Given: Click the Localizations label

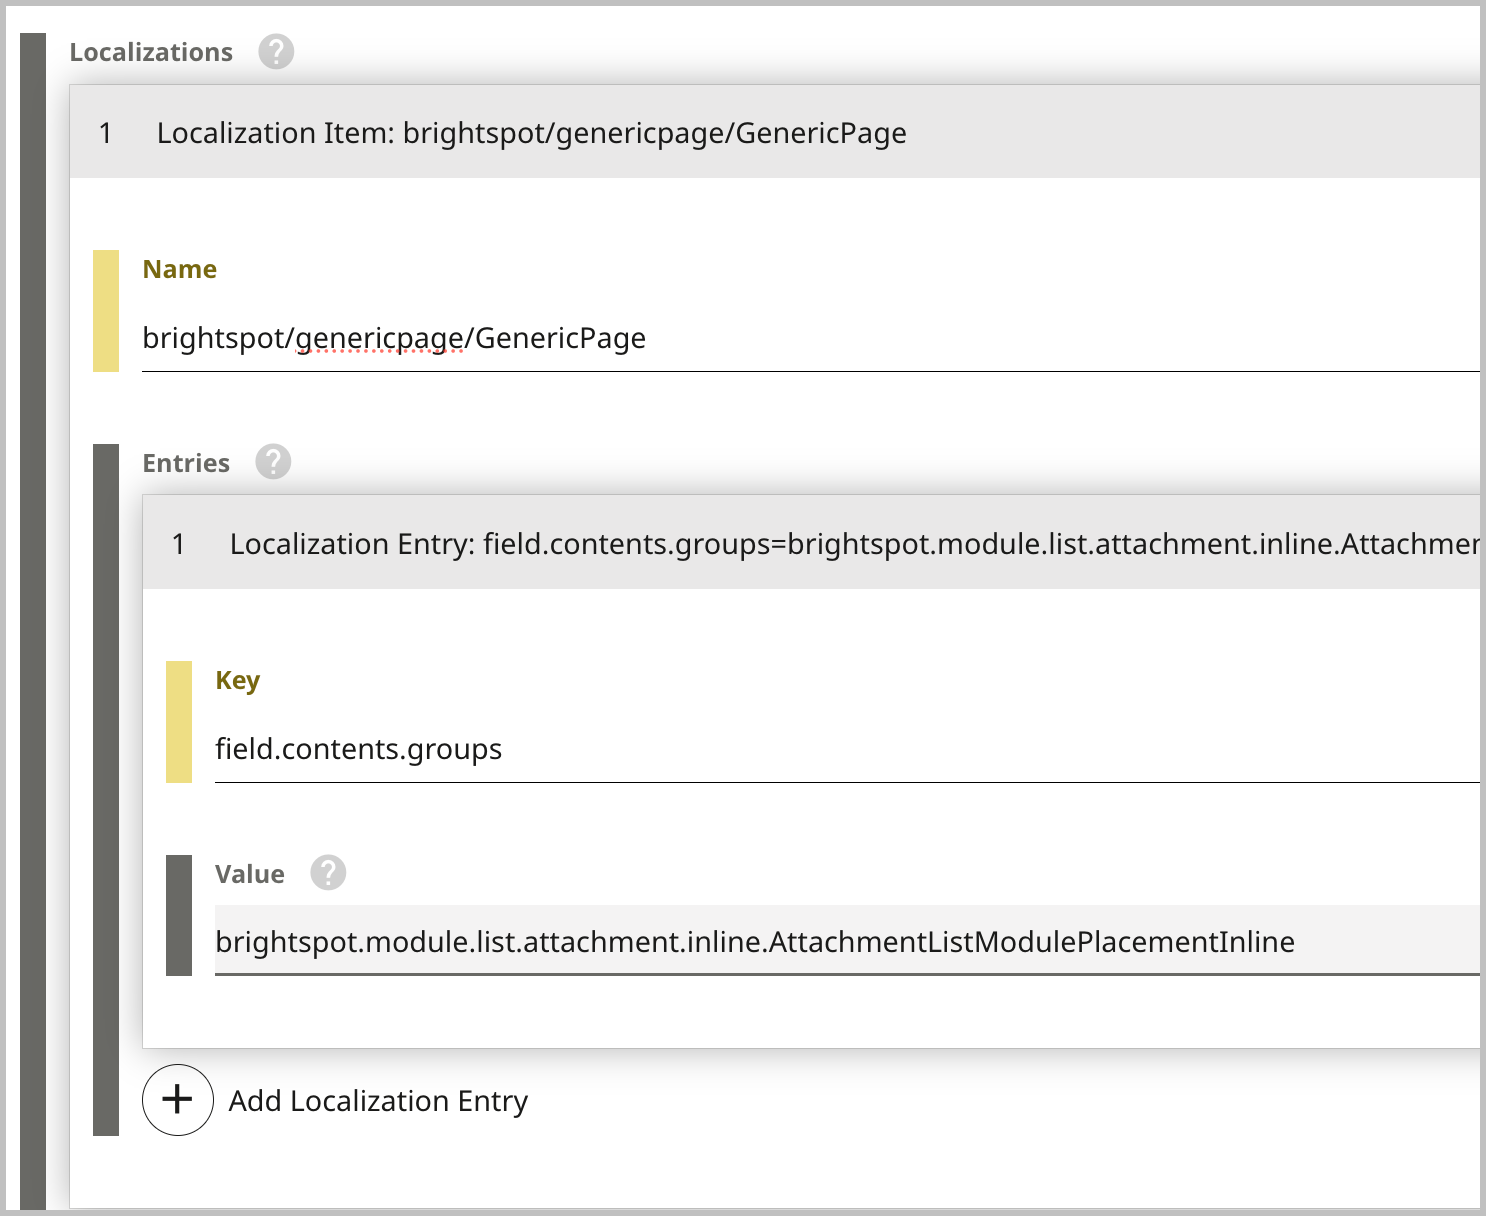Looking at the screenshot, I should 151,52.
